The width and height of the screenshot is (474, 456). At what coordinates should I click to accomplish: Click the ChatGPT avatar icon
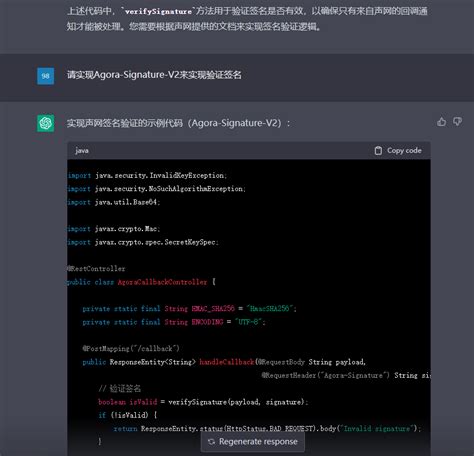pyautogui.click(x=46, y=123)
